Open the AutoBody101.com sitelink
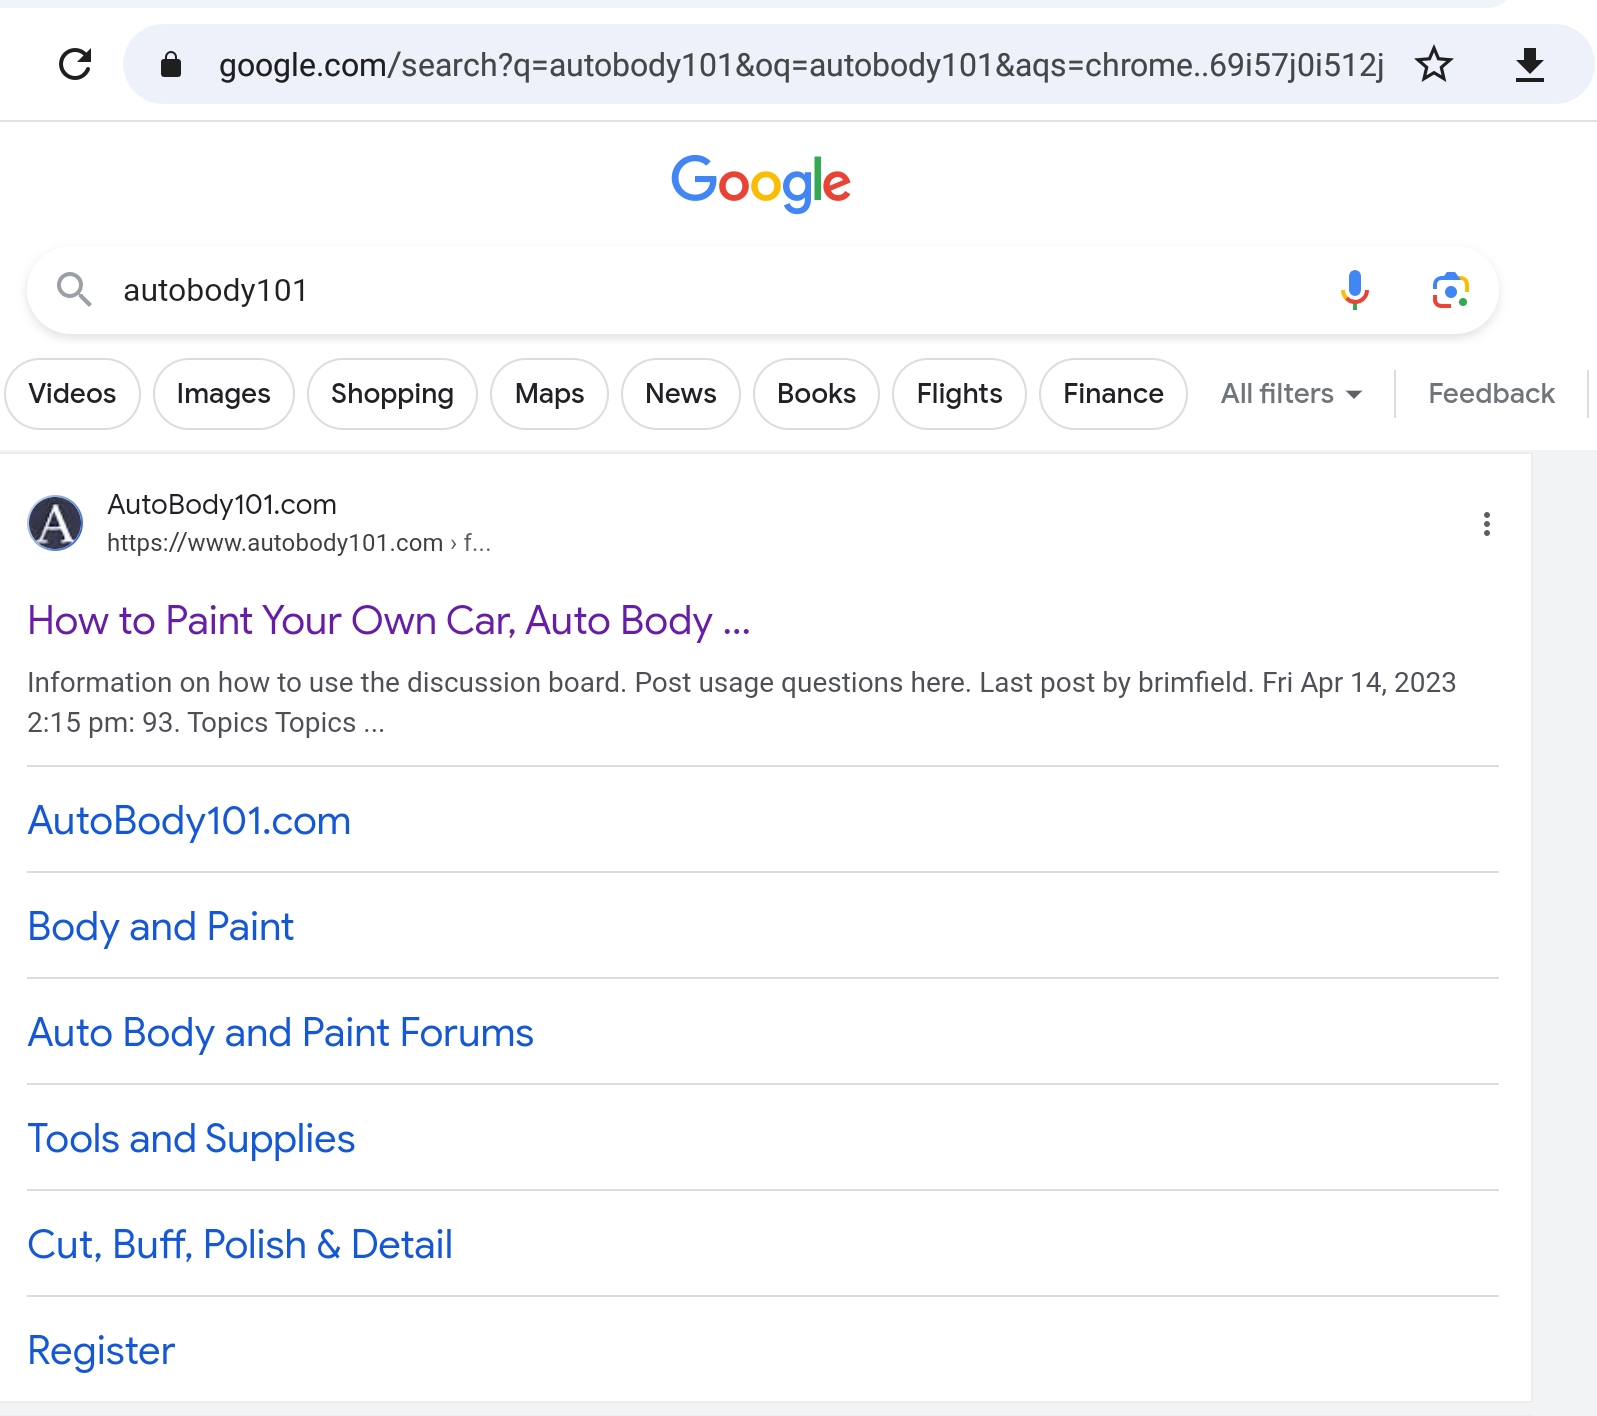Image resolution: width=1597 pixels, height=1416 pixels. coord(189,821)
